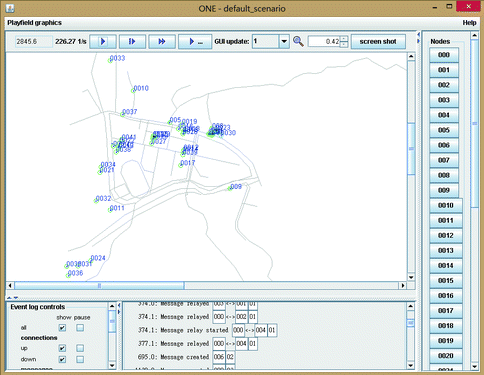Image resolution: width=484 pixels, height=375 pixels.
Task: Click the play simulation button
Action: [x=103, y=42]
